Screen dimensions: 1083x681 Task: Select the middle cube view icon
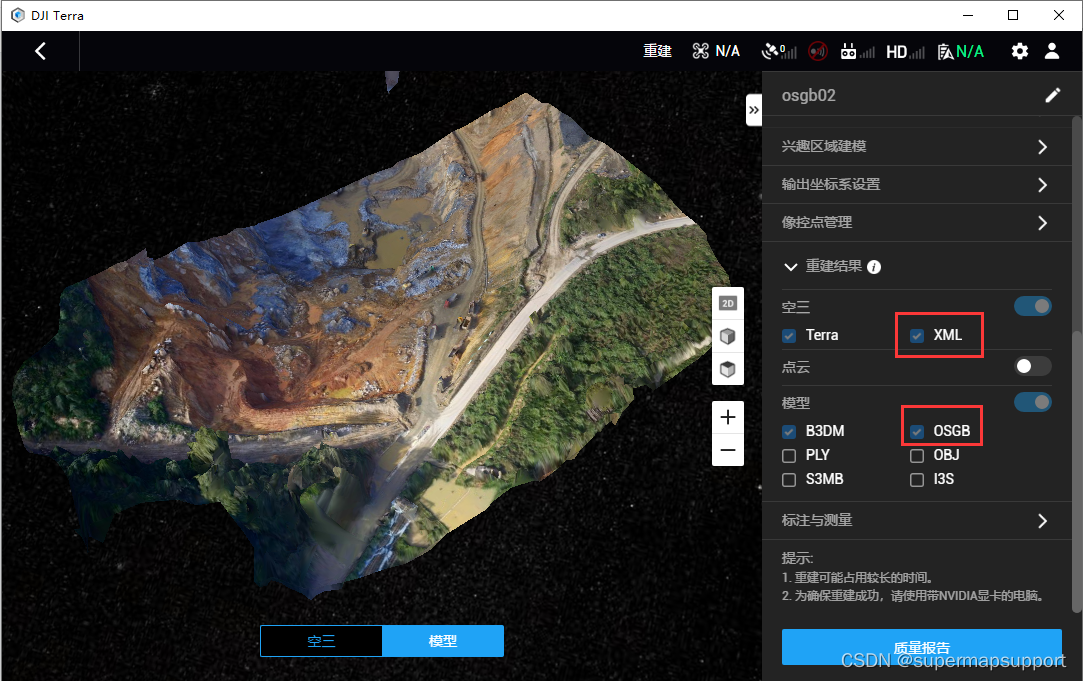[x=727, y=336]
